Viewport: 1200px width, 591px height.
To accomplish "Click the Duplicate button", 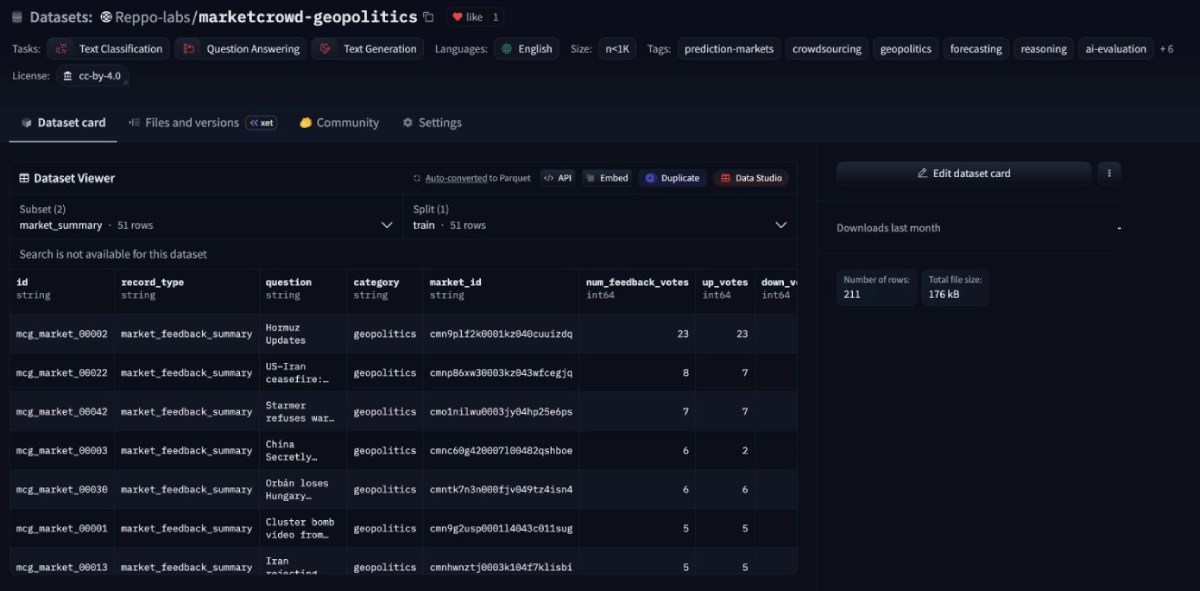I will (x=672, y=178).
